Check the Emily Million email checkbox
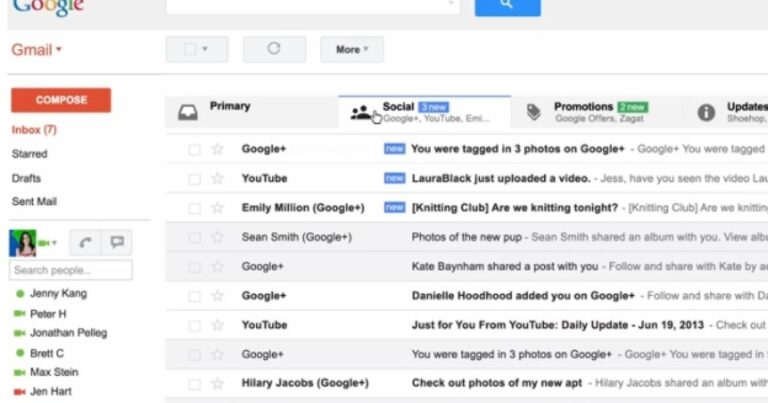This screenshot has width=768, height=403. click(x=194, y=208)
